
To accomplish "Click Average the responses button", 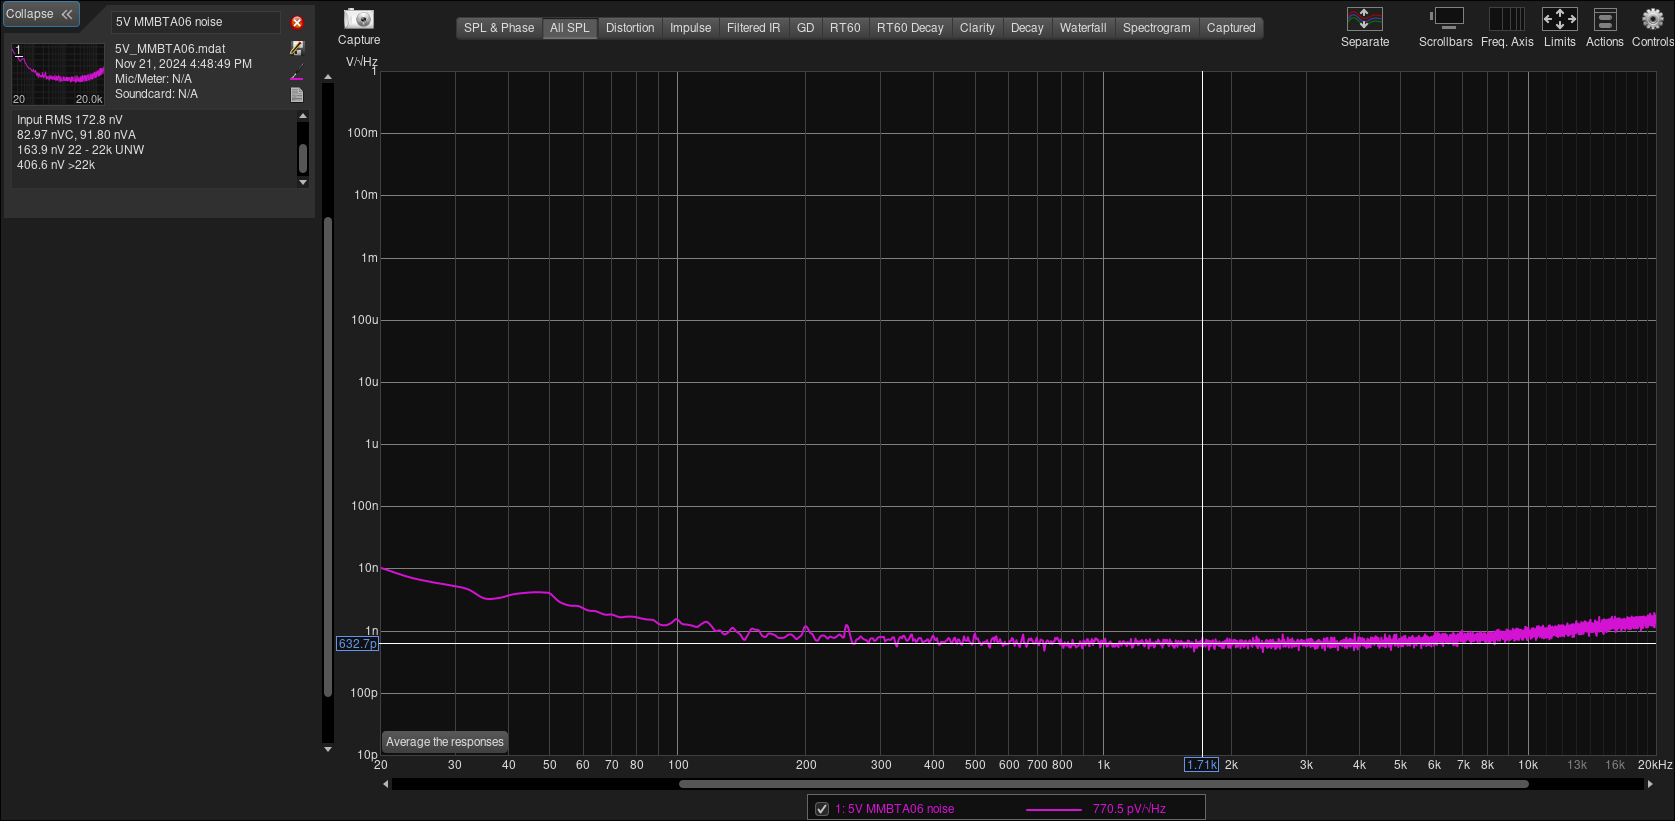I will click(445, 742).
